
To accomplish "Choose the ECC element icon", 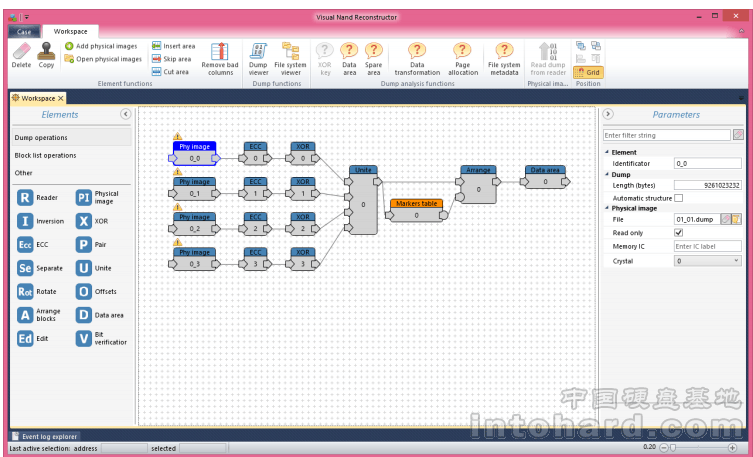I will click(x=25, y=245).
